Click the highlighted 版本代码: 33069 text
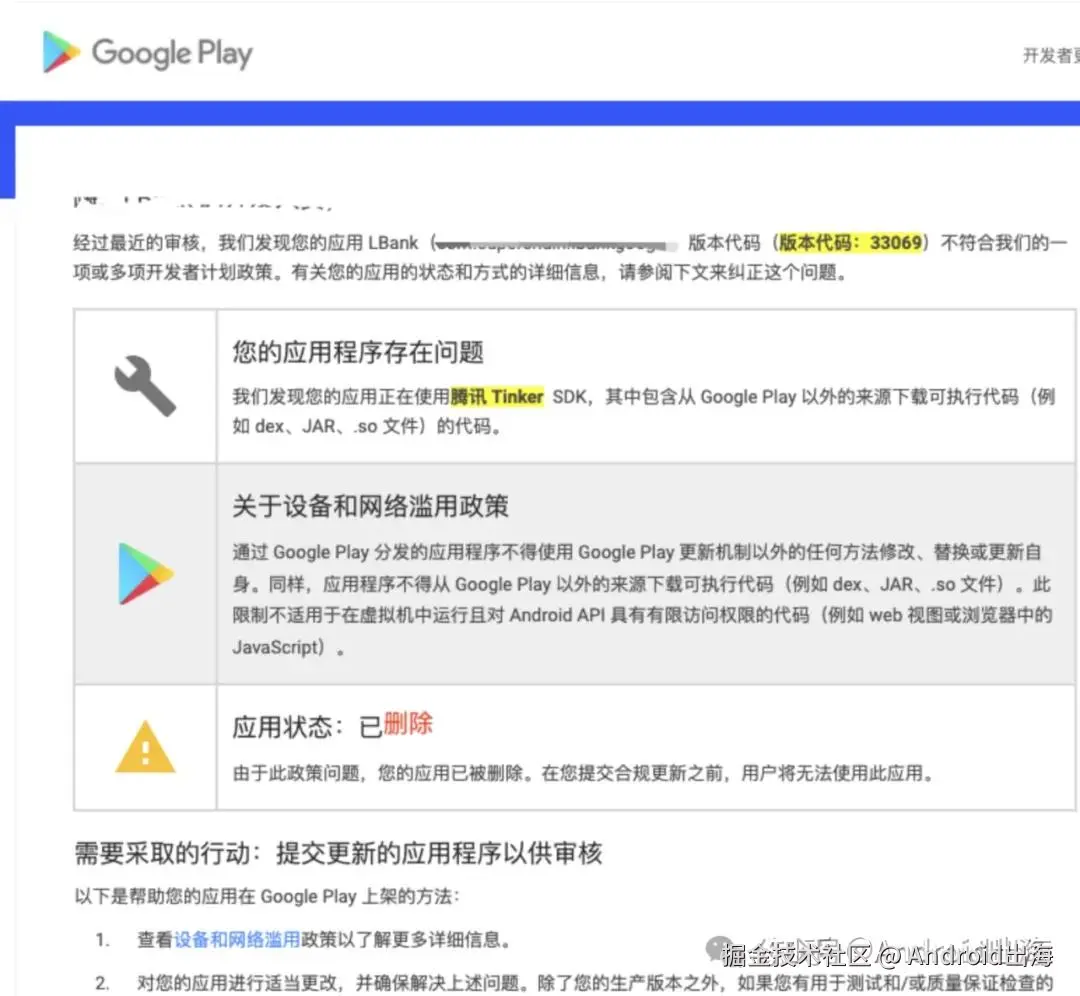 (x=851, y=242)
